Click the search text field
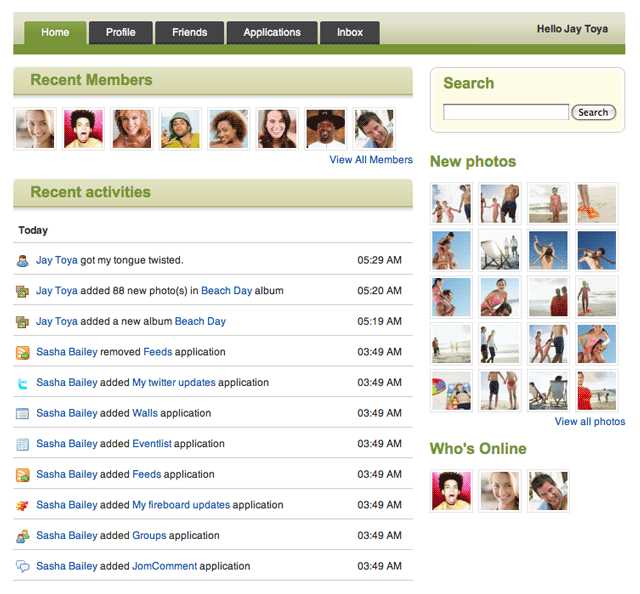640x594 pixels. 505,113
